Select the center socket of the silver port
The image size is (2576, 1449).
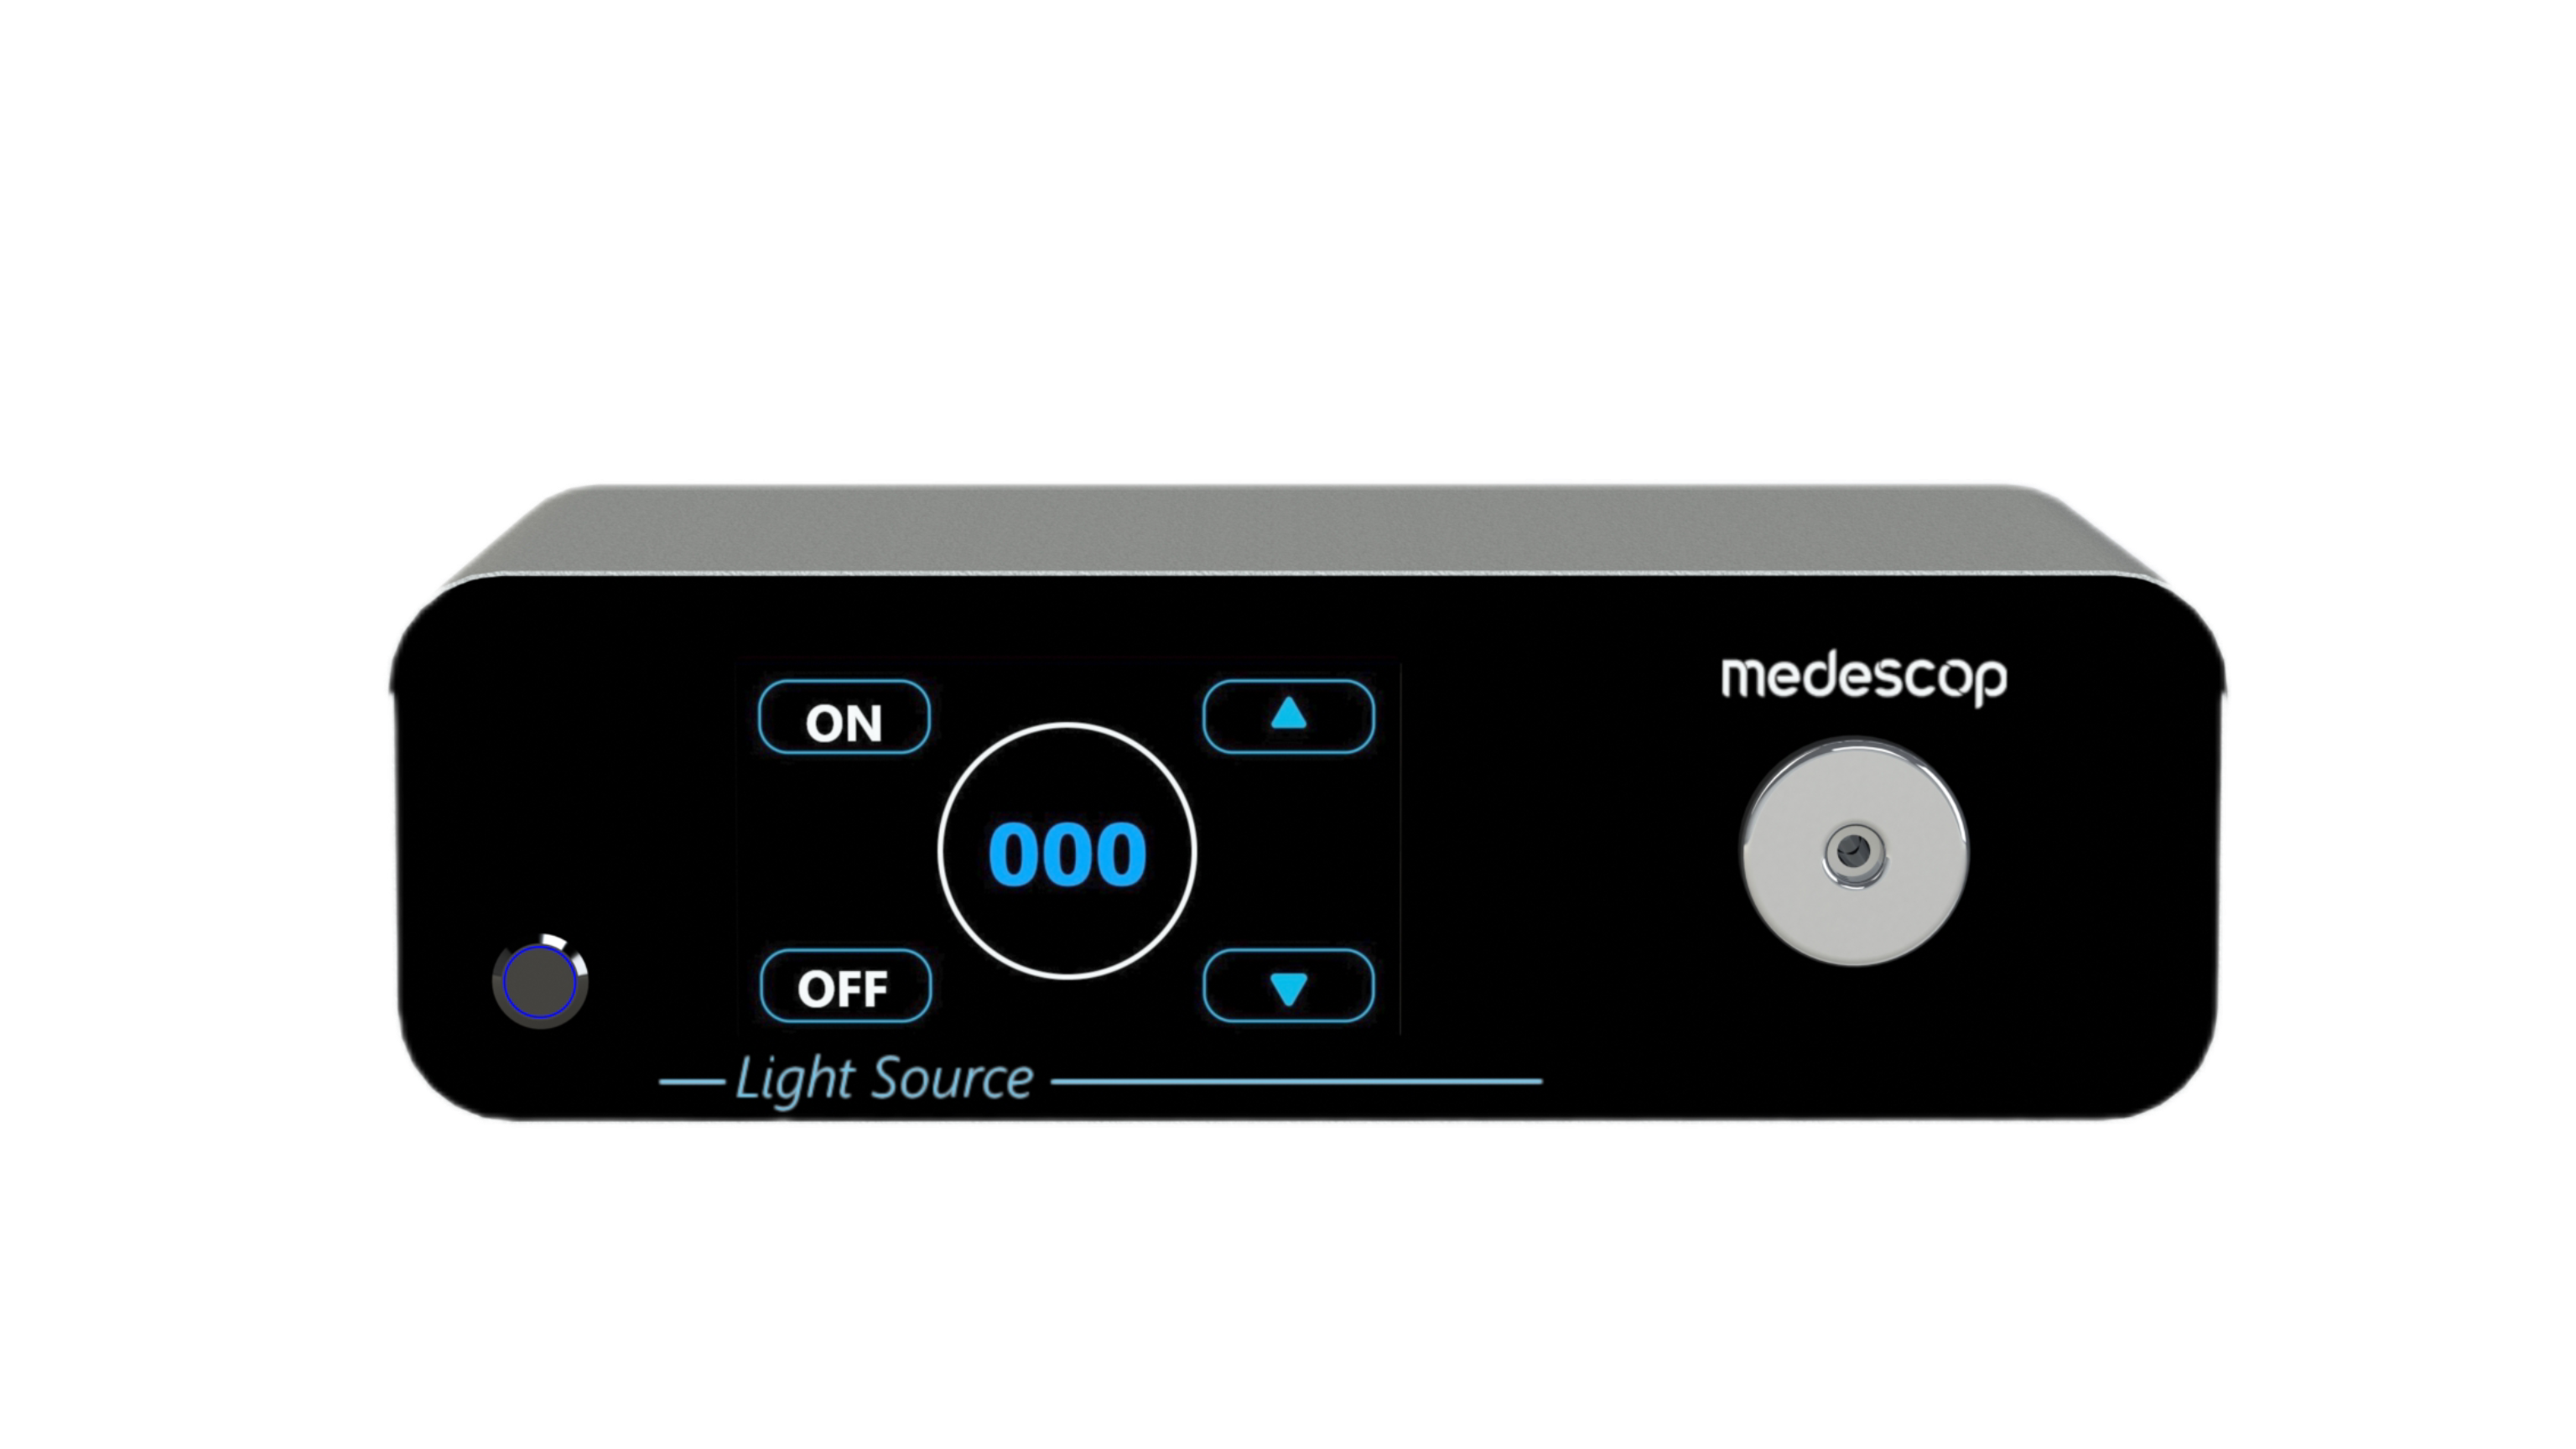1855,854
